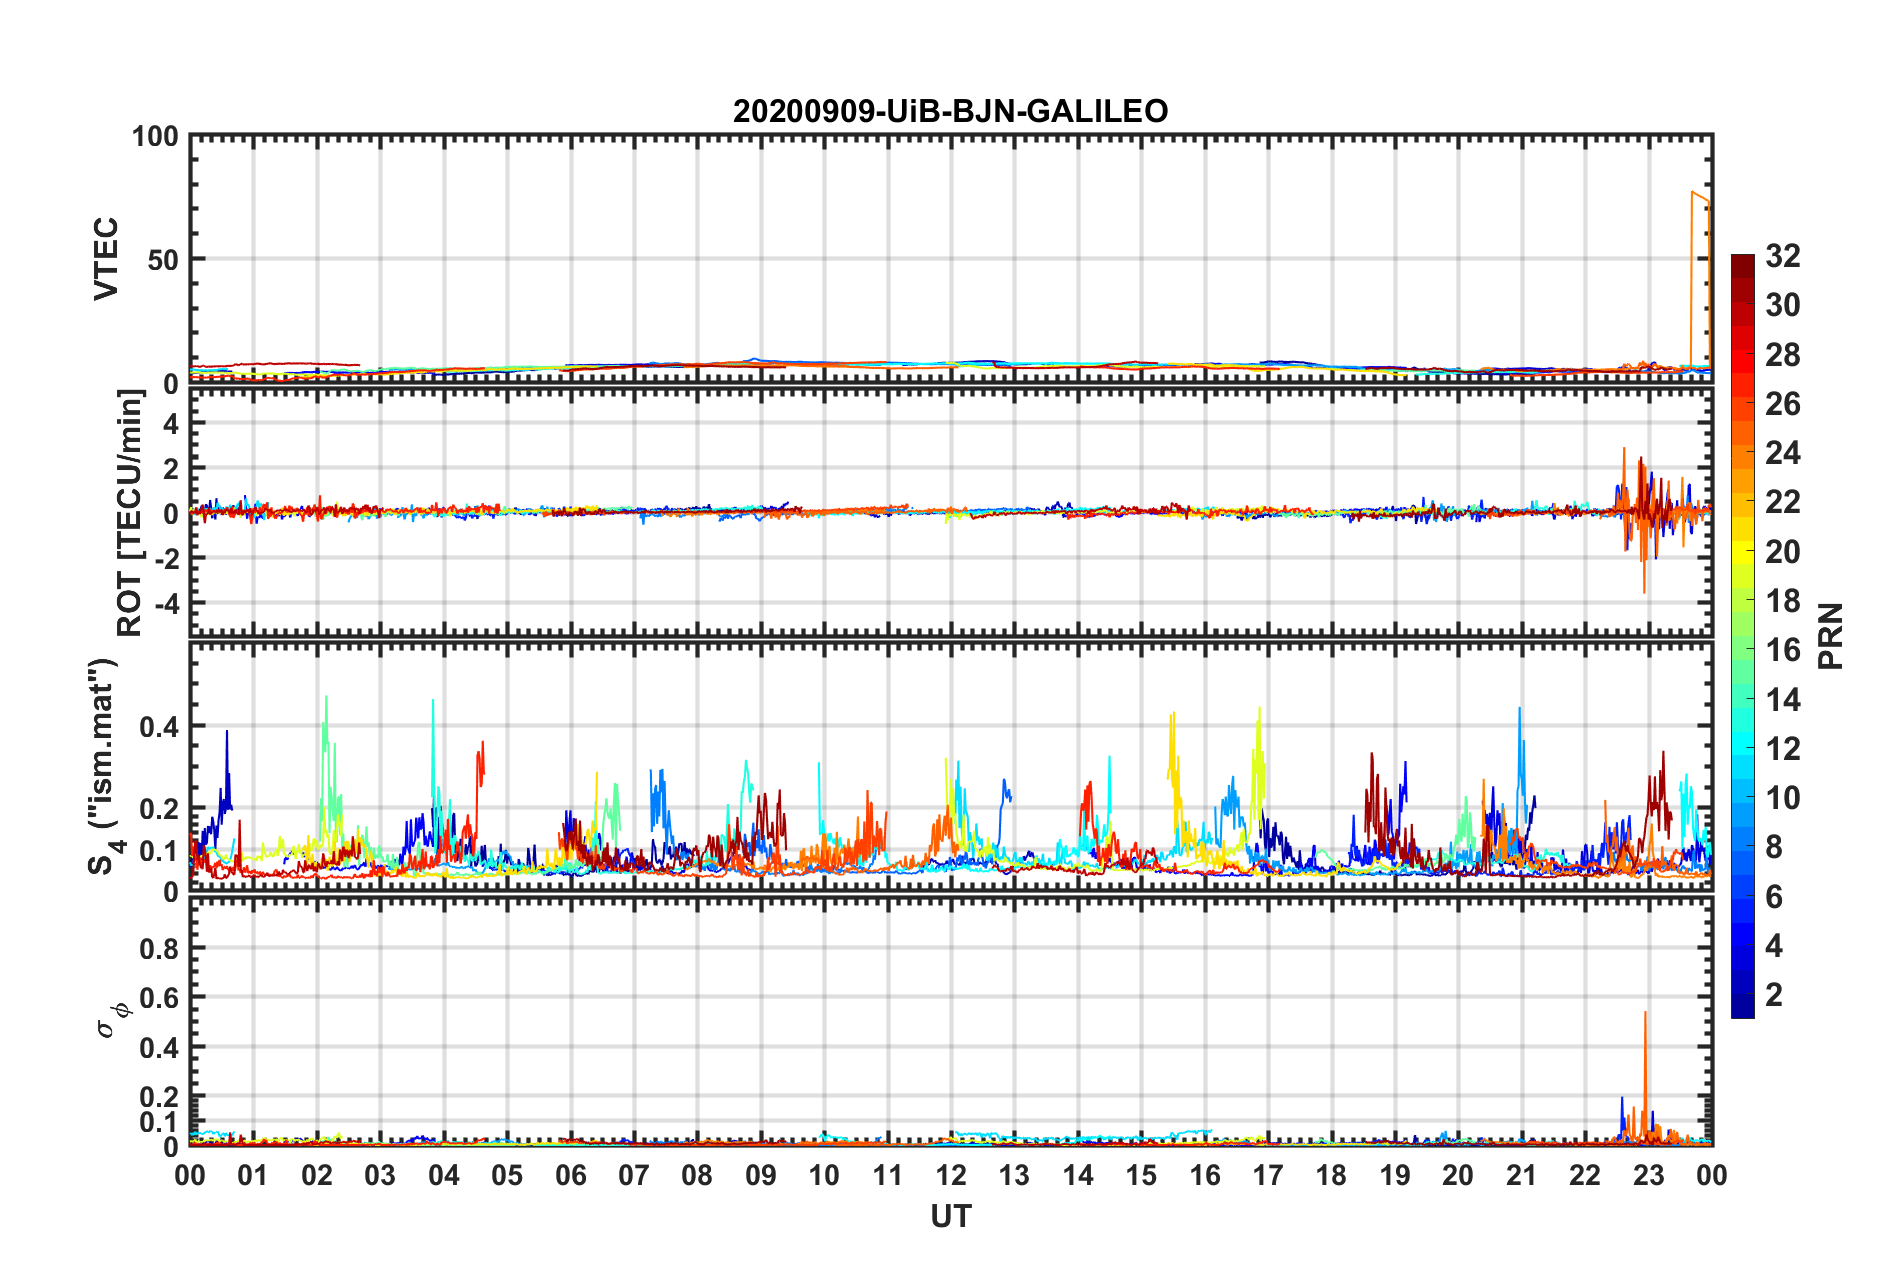
Task: Click UT axis hour label 19
Action: (x=1395, y=1175)
